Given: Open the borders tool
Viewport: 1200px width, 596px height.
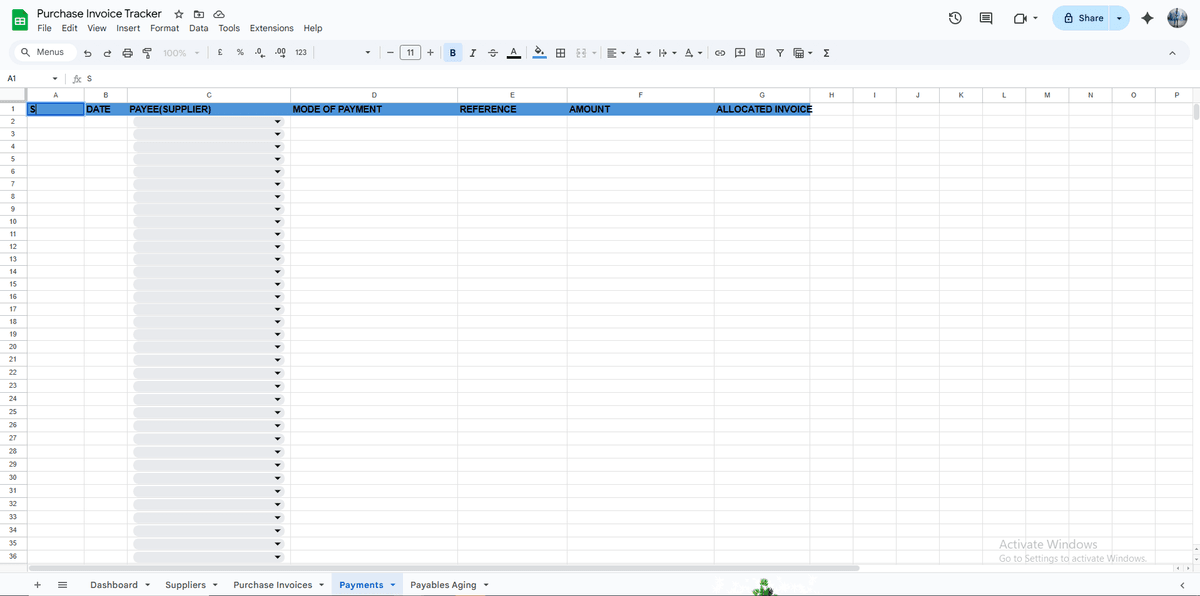Looking at the screenshot, I should click(561, 53).
